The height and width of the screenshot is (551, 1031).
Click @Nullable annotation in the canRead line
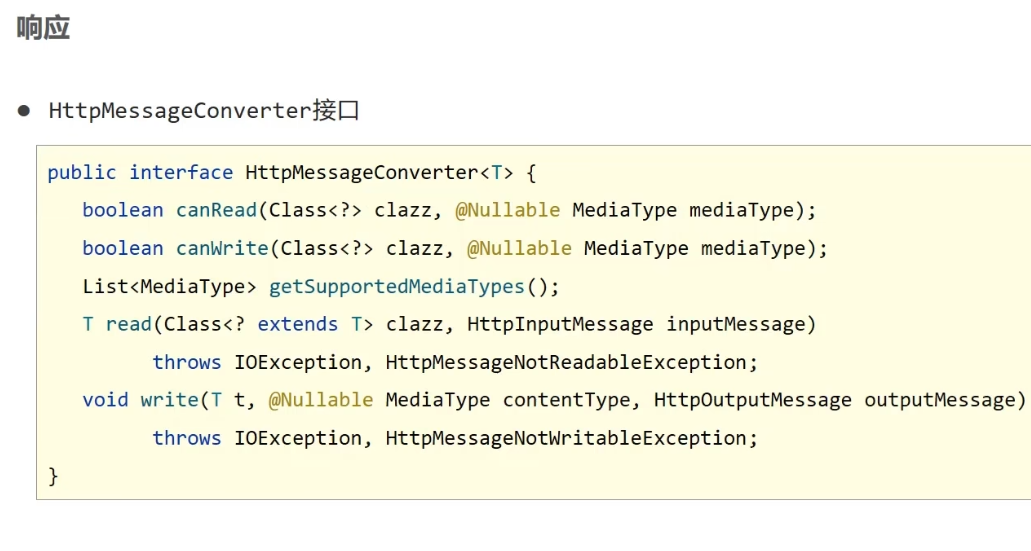click(508, 210)
